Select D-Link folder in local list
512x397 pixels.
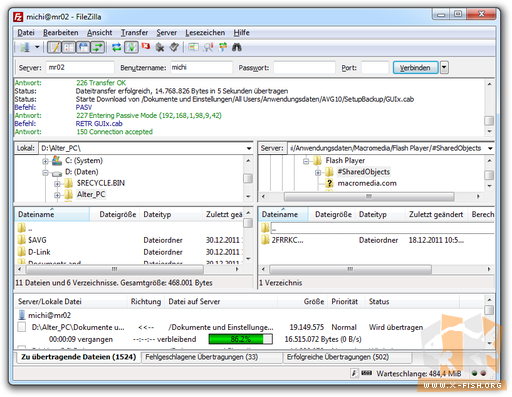tap(39, 252)
